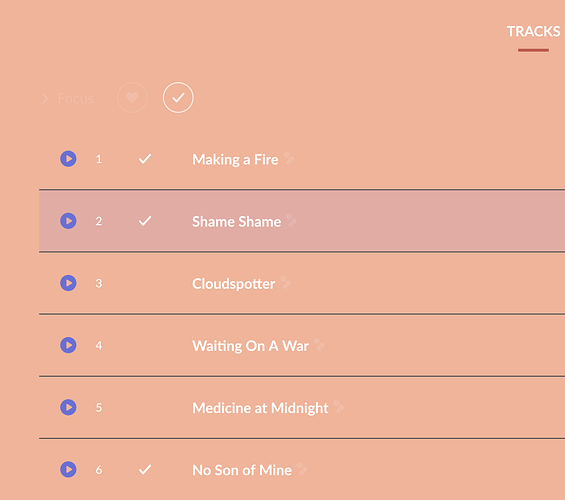This screenshot has height=500, width=565.
Task: Select the Cloudspotter track title
Action: pos(233,284)
